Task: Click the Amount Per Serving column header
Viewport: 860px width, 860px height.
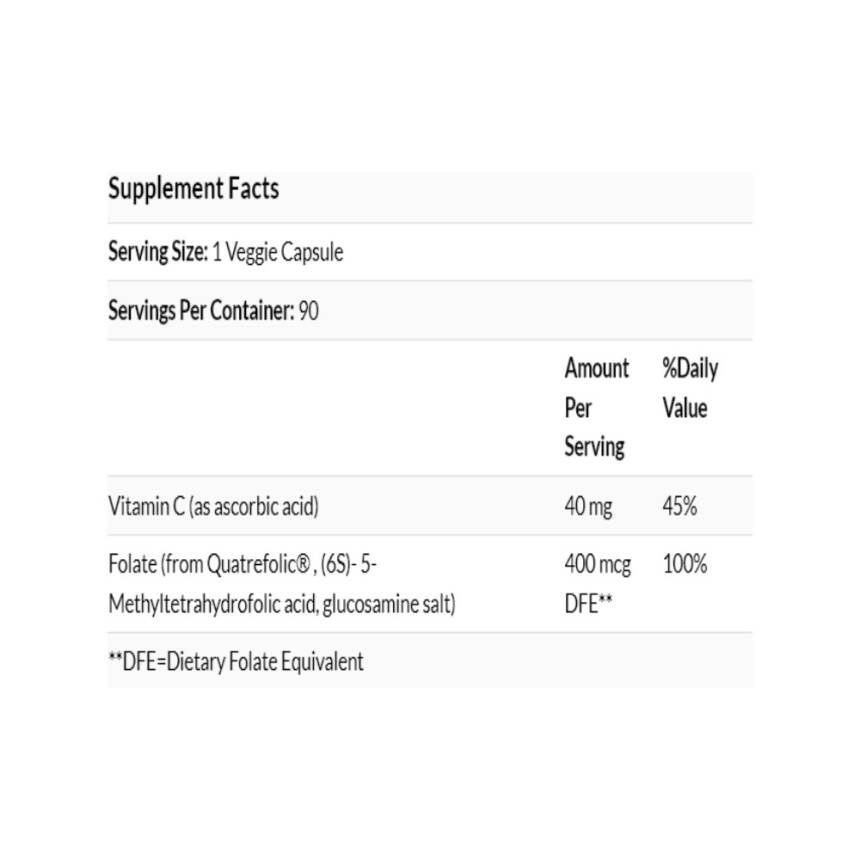Action: [596, 407]
